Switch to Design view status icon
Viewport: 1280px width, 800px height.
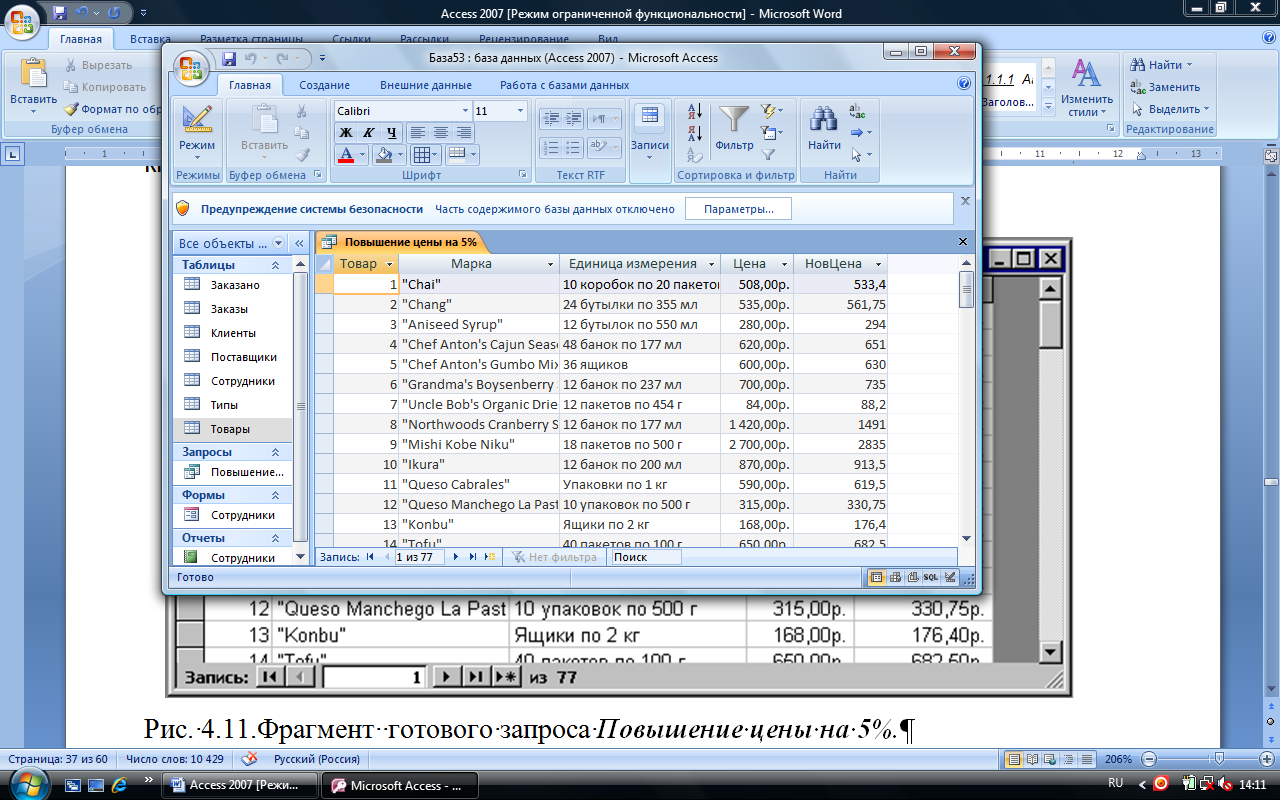[x=950, y=577]
